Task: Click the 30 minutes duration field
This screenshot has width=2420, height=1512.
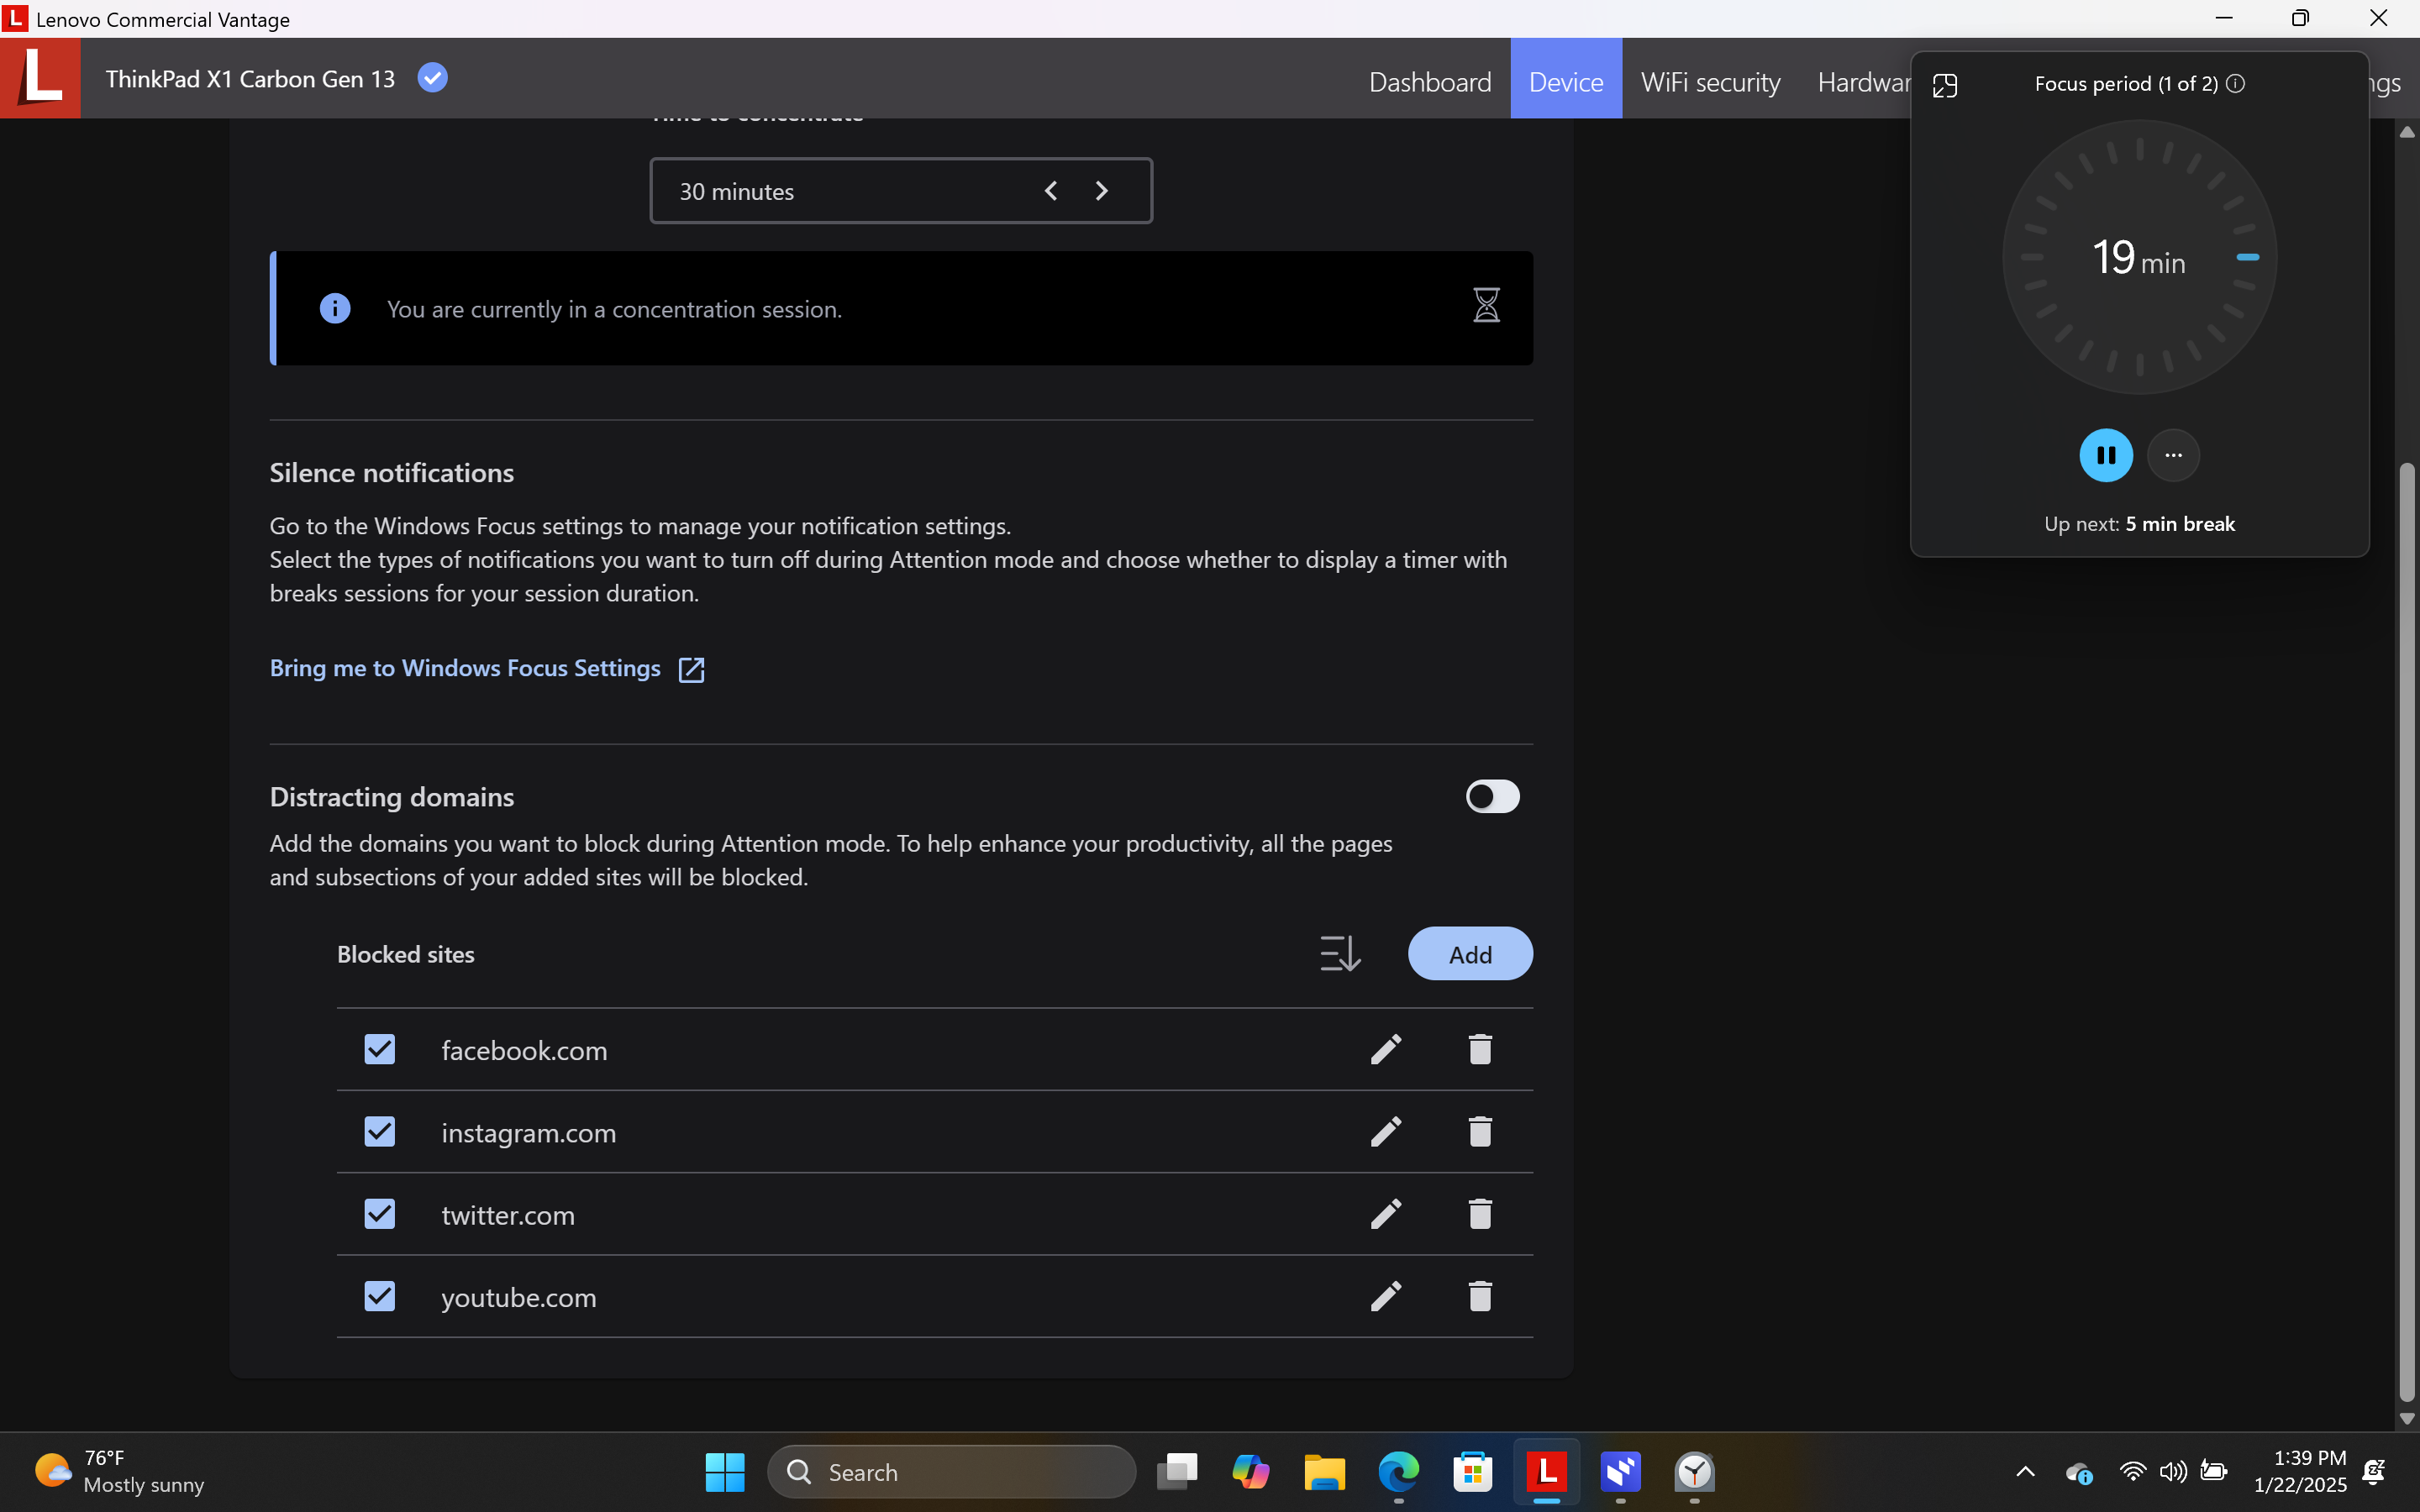Action: [901, 191]
